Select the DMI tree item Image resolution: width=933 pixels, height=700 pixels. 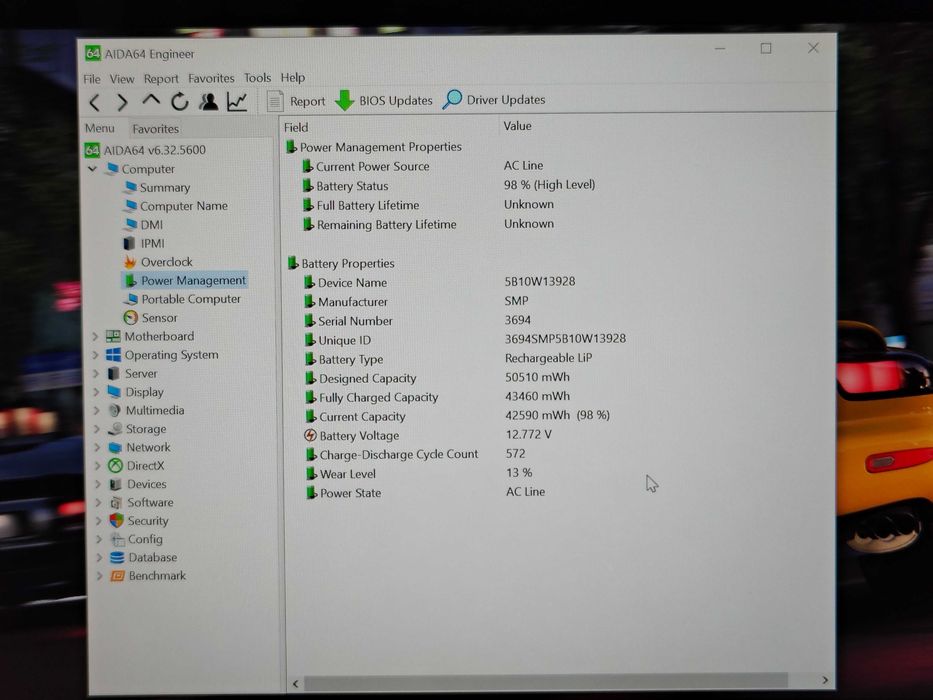click(152, 224)
